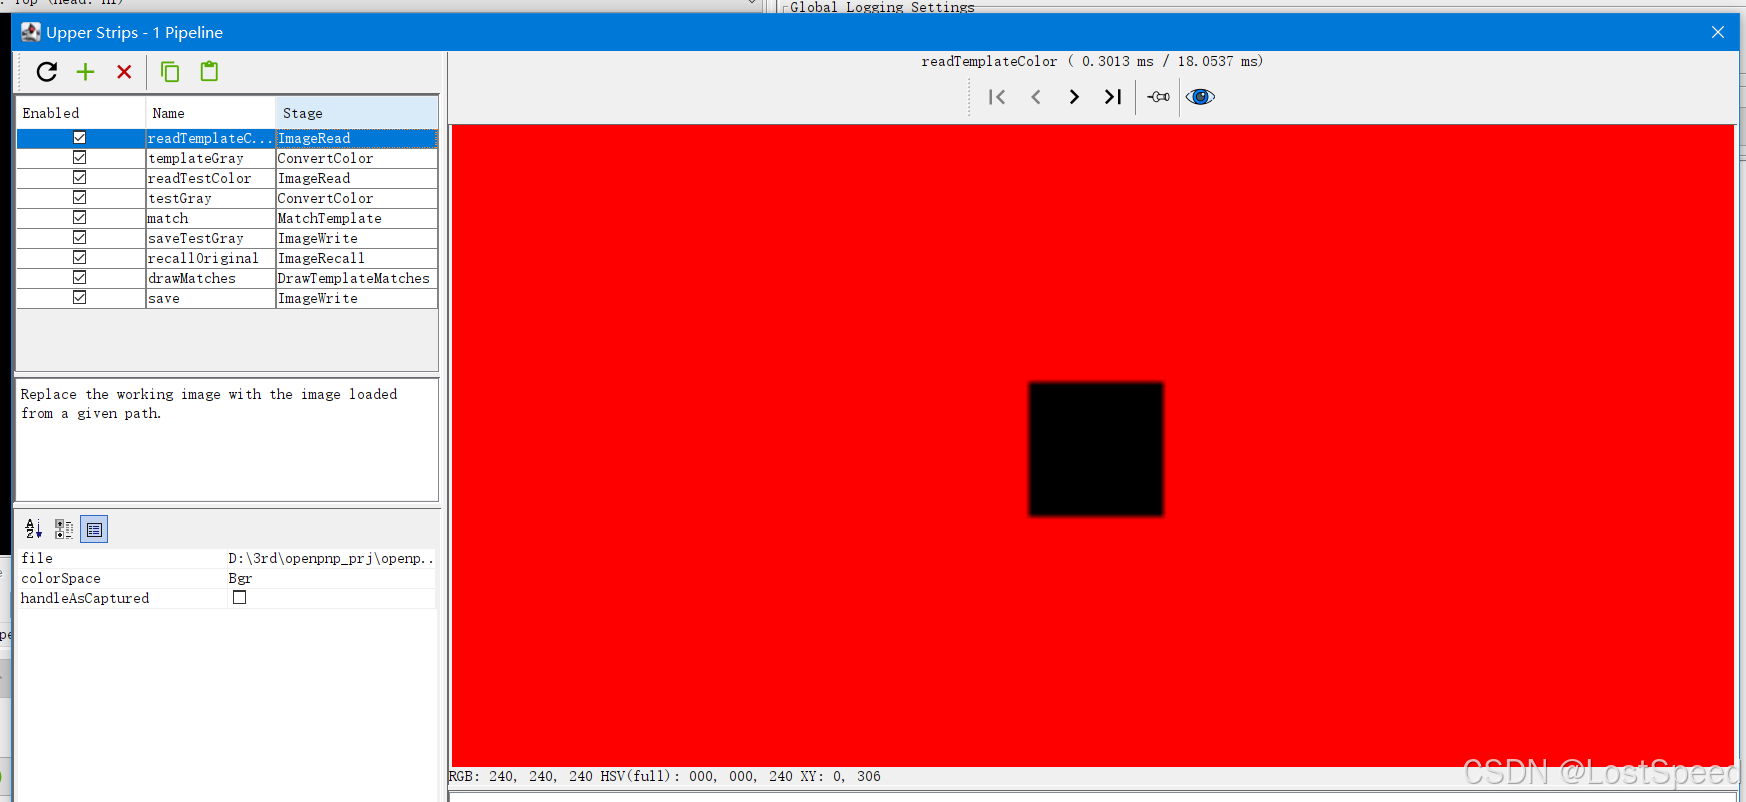Click the ImageRecall stage type cell
This screenshot has width=1746, height=802.
click(x=356, y=258)
